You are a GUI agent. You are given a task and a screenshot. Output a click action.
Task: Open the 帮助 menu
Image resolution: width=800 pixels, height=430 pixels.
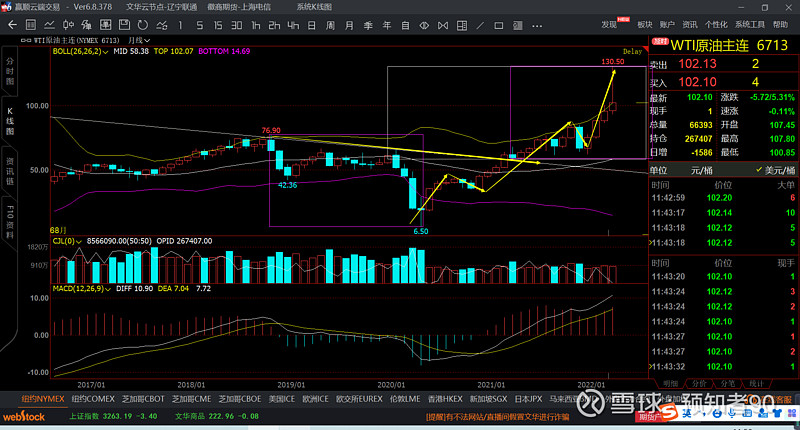pos(780,24)
